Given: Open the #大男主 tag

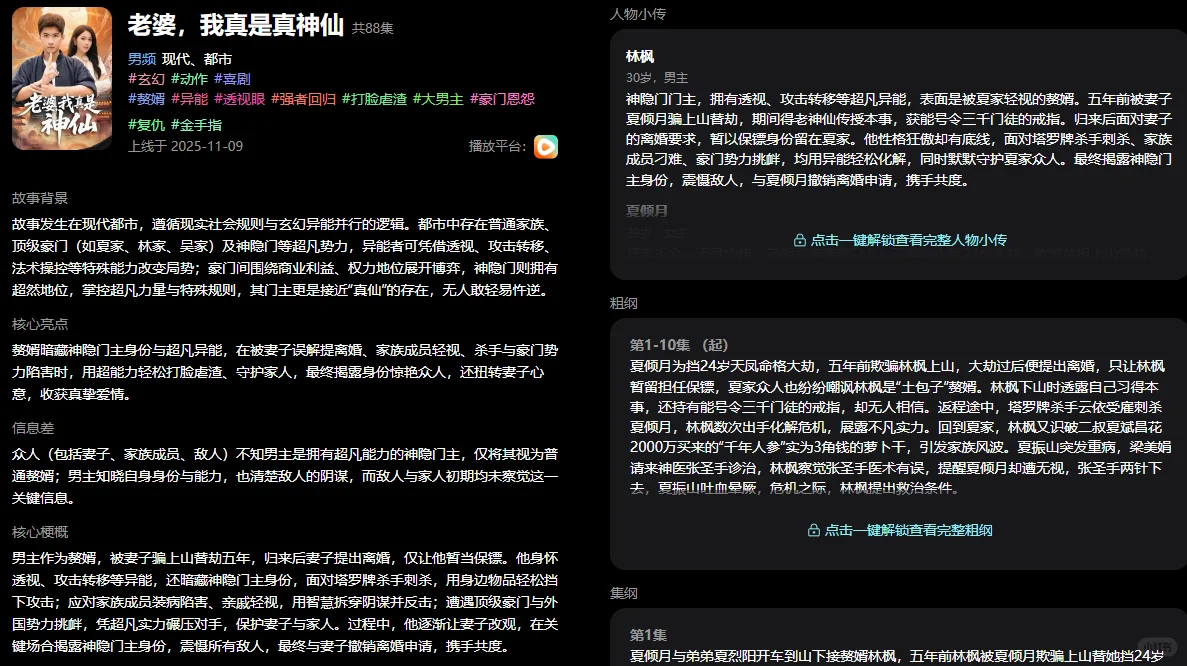Looking at the screenshot, I should coord(439,99).
